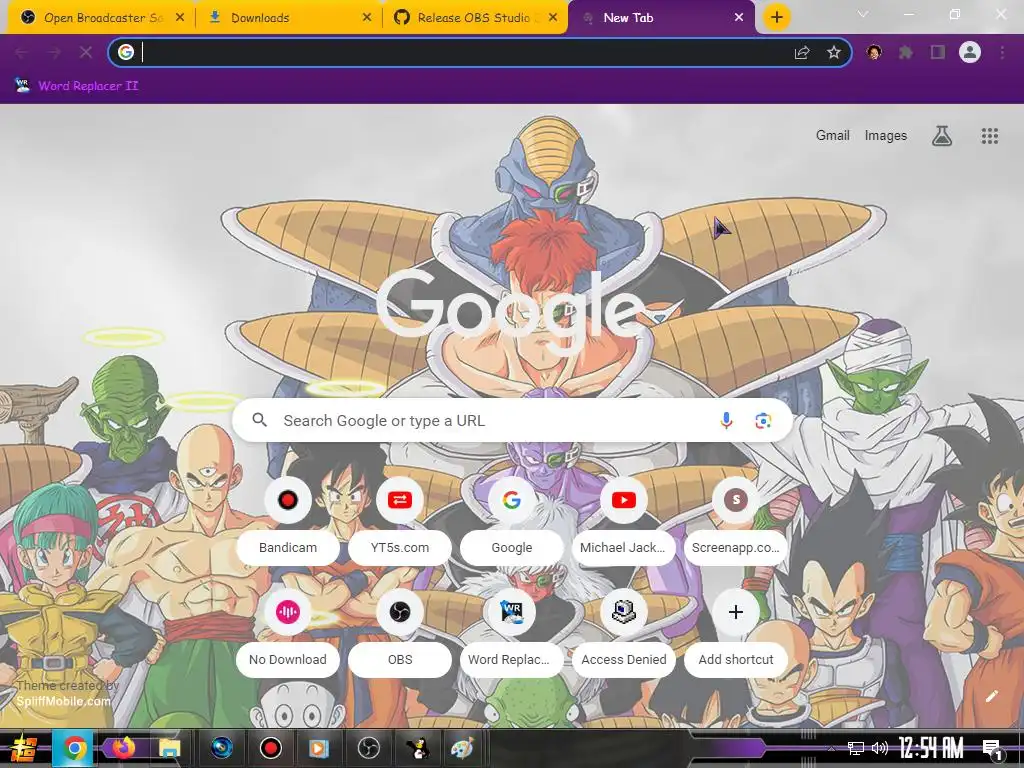Open the blue camera lens taskbar app

click(222, 748)
